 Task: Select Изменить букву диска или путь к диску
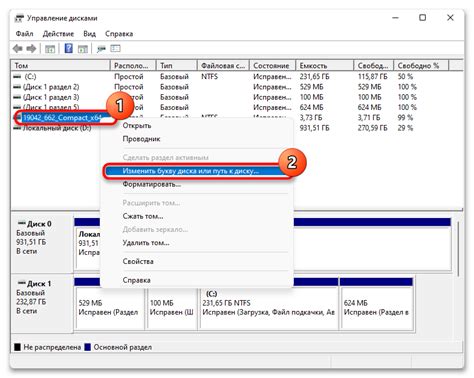197,171
